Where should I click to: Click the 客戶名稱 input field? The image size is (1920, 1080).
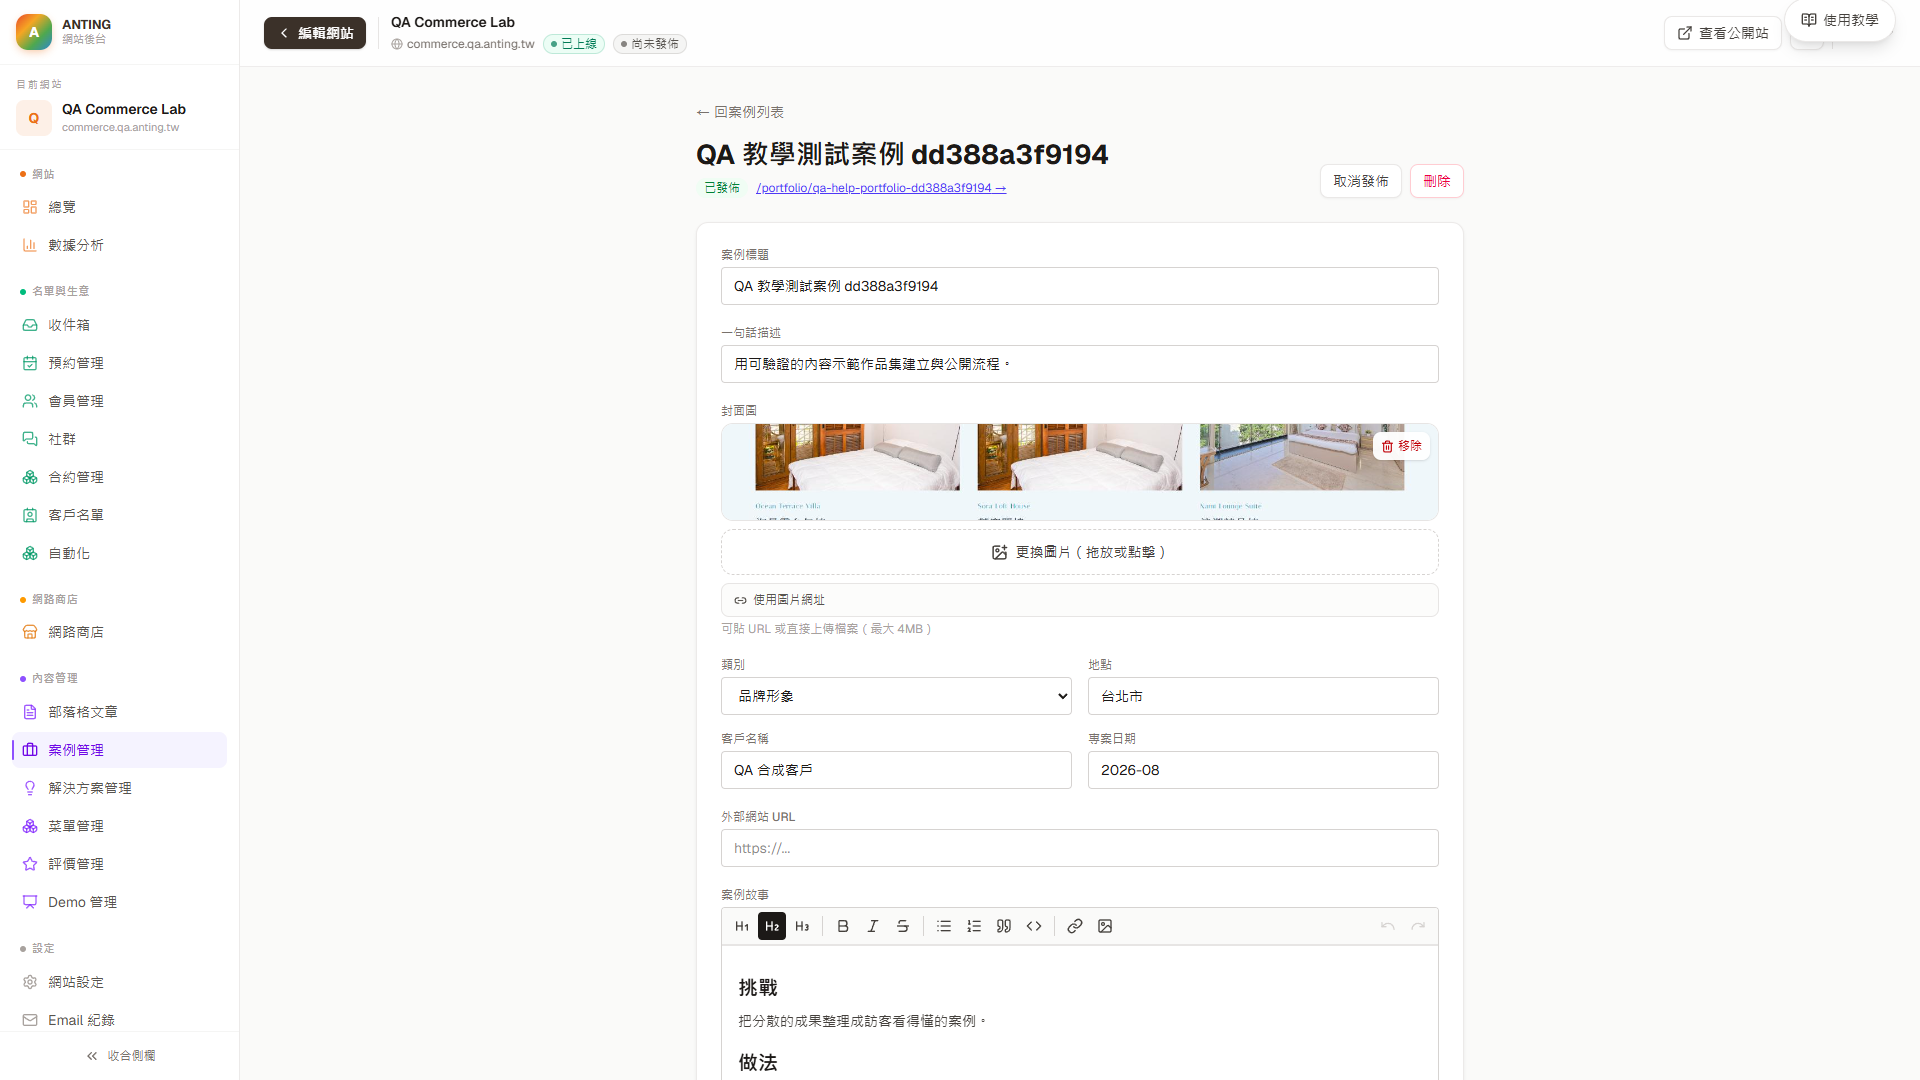click(x=896, y=770)
